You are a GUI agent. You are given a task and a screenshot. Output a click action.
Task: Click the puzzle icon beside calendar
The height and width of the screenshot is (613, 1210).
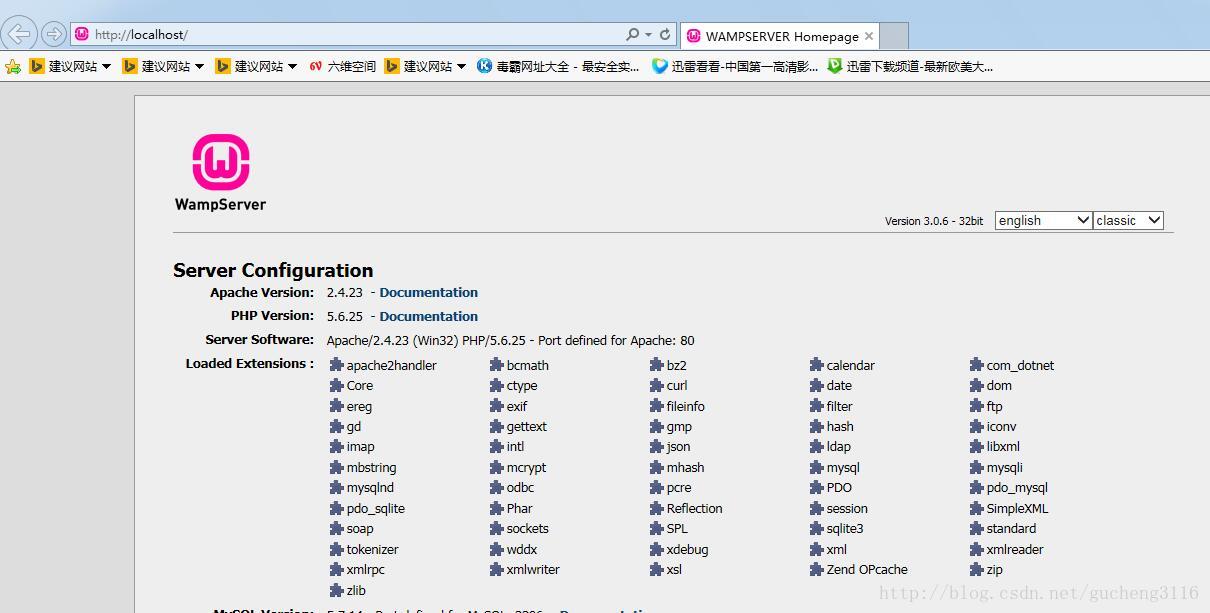(817, 365)
